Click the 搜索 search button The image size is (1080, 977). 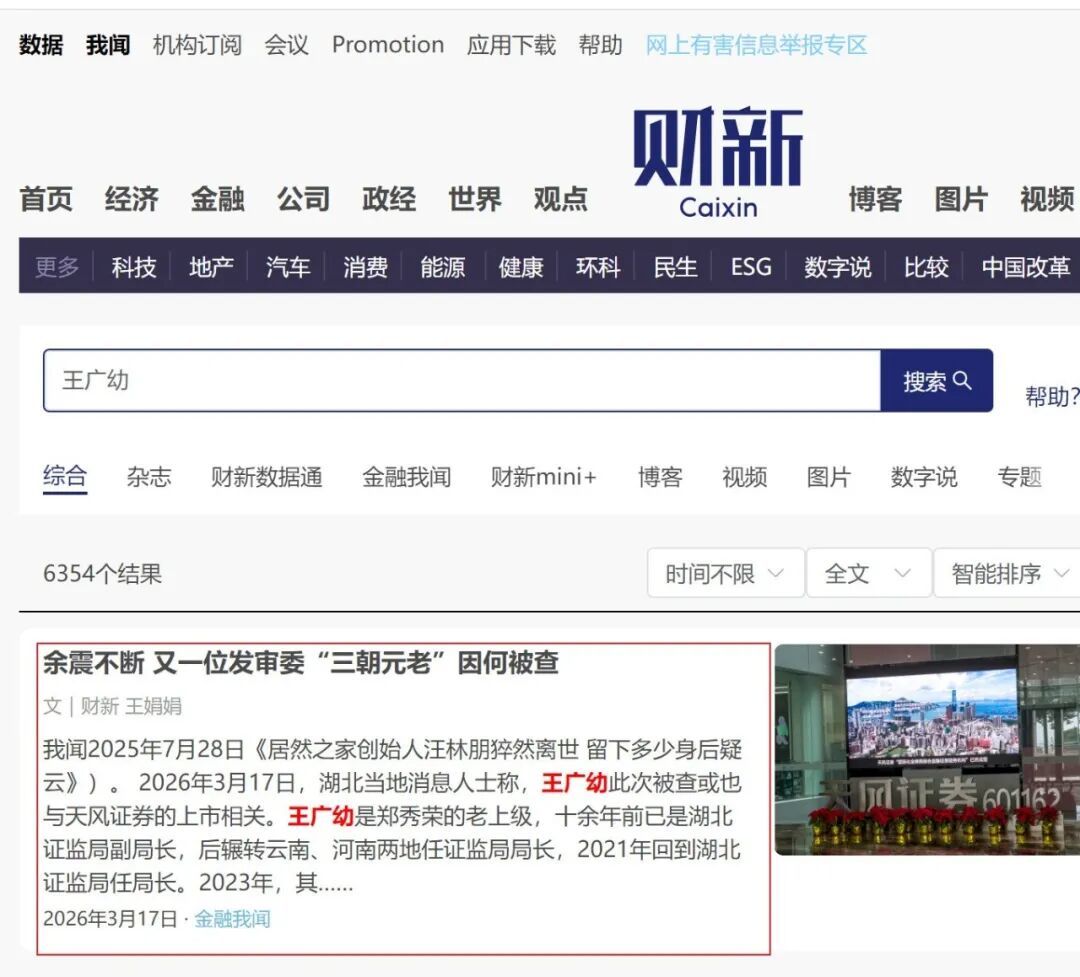click(x=937, y=380)
